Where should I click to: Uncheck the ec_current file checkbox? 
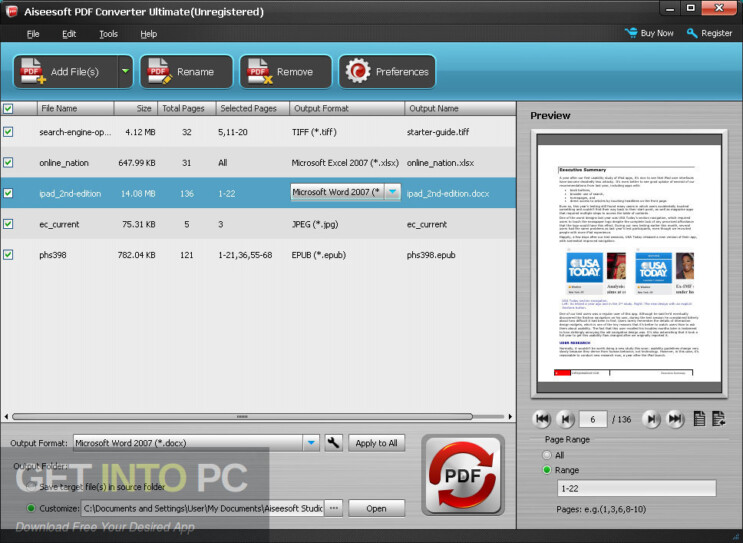point(8,224)
